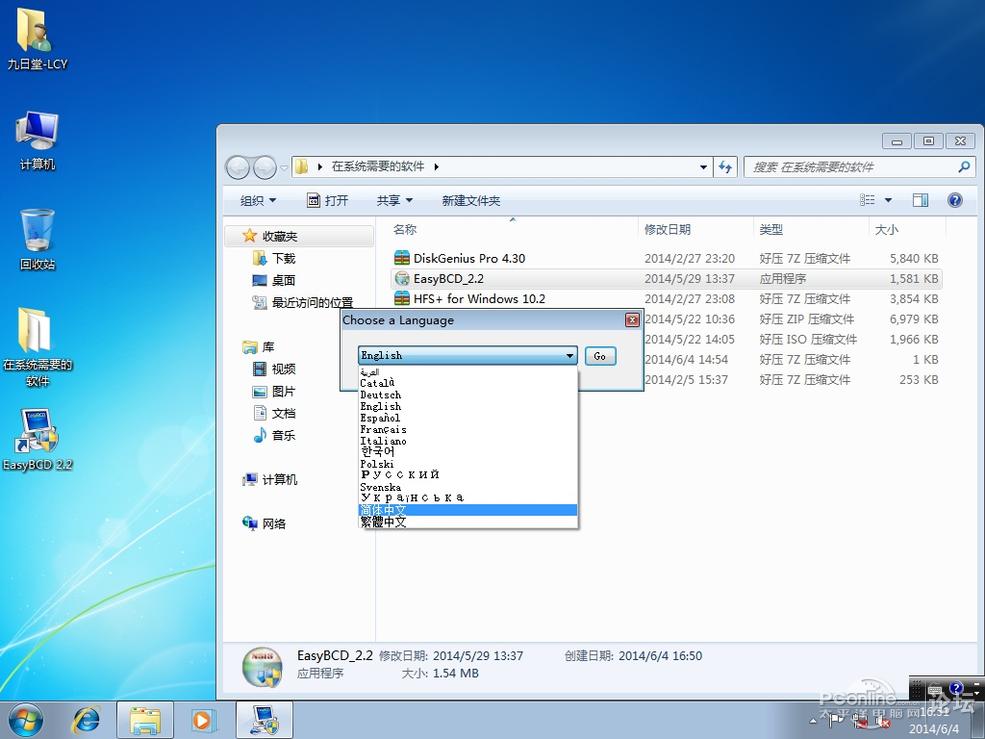Open Explorer help icon
Viewport: 985px width, 739px height.
[955, 200]
